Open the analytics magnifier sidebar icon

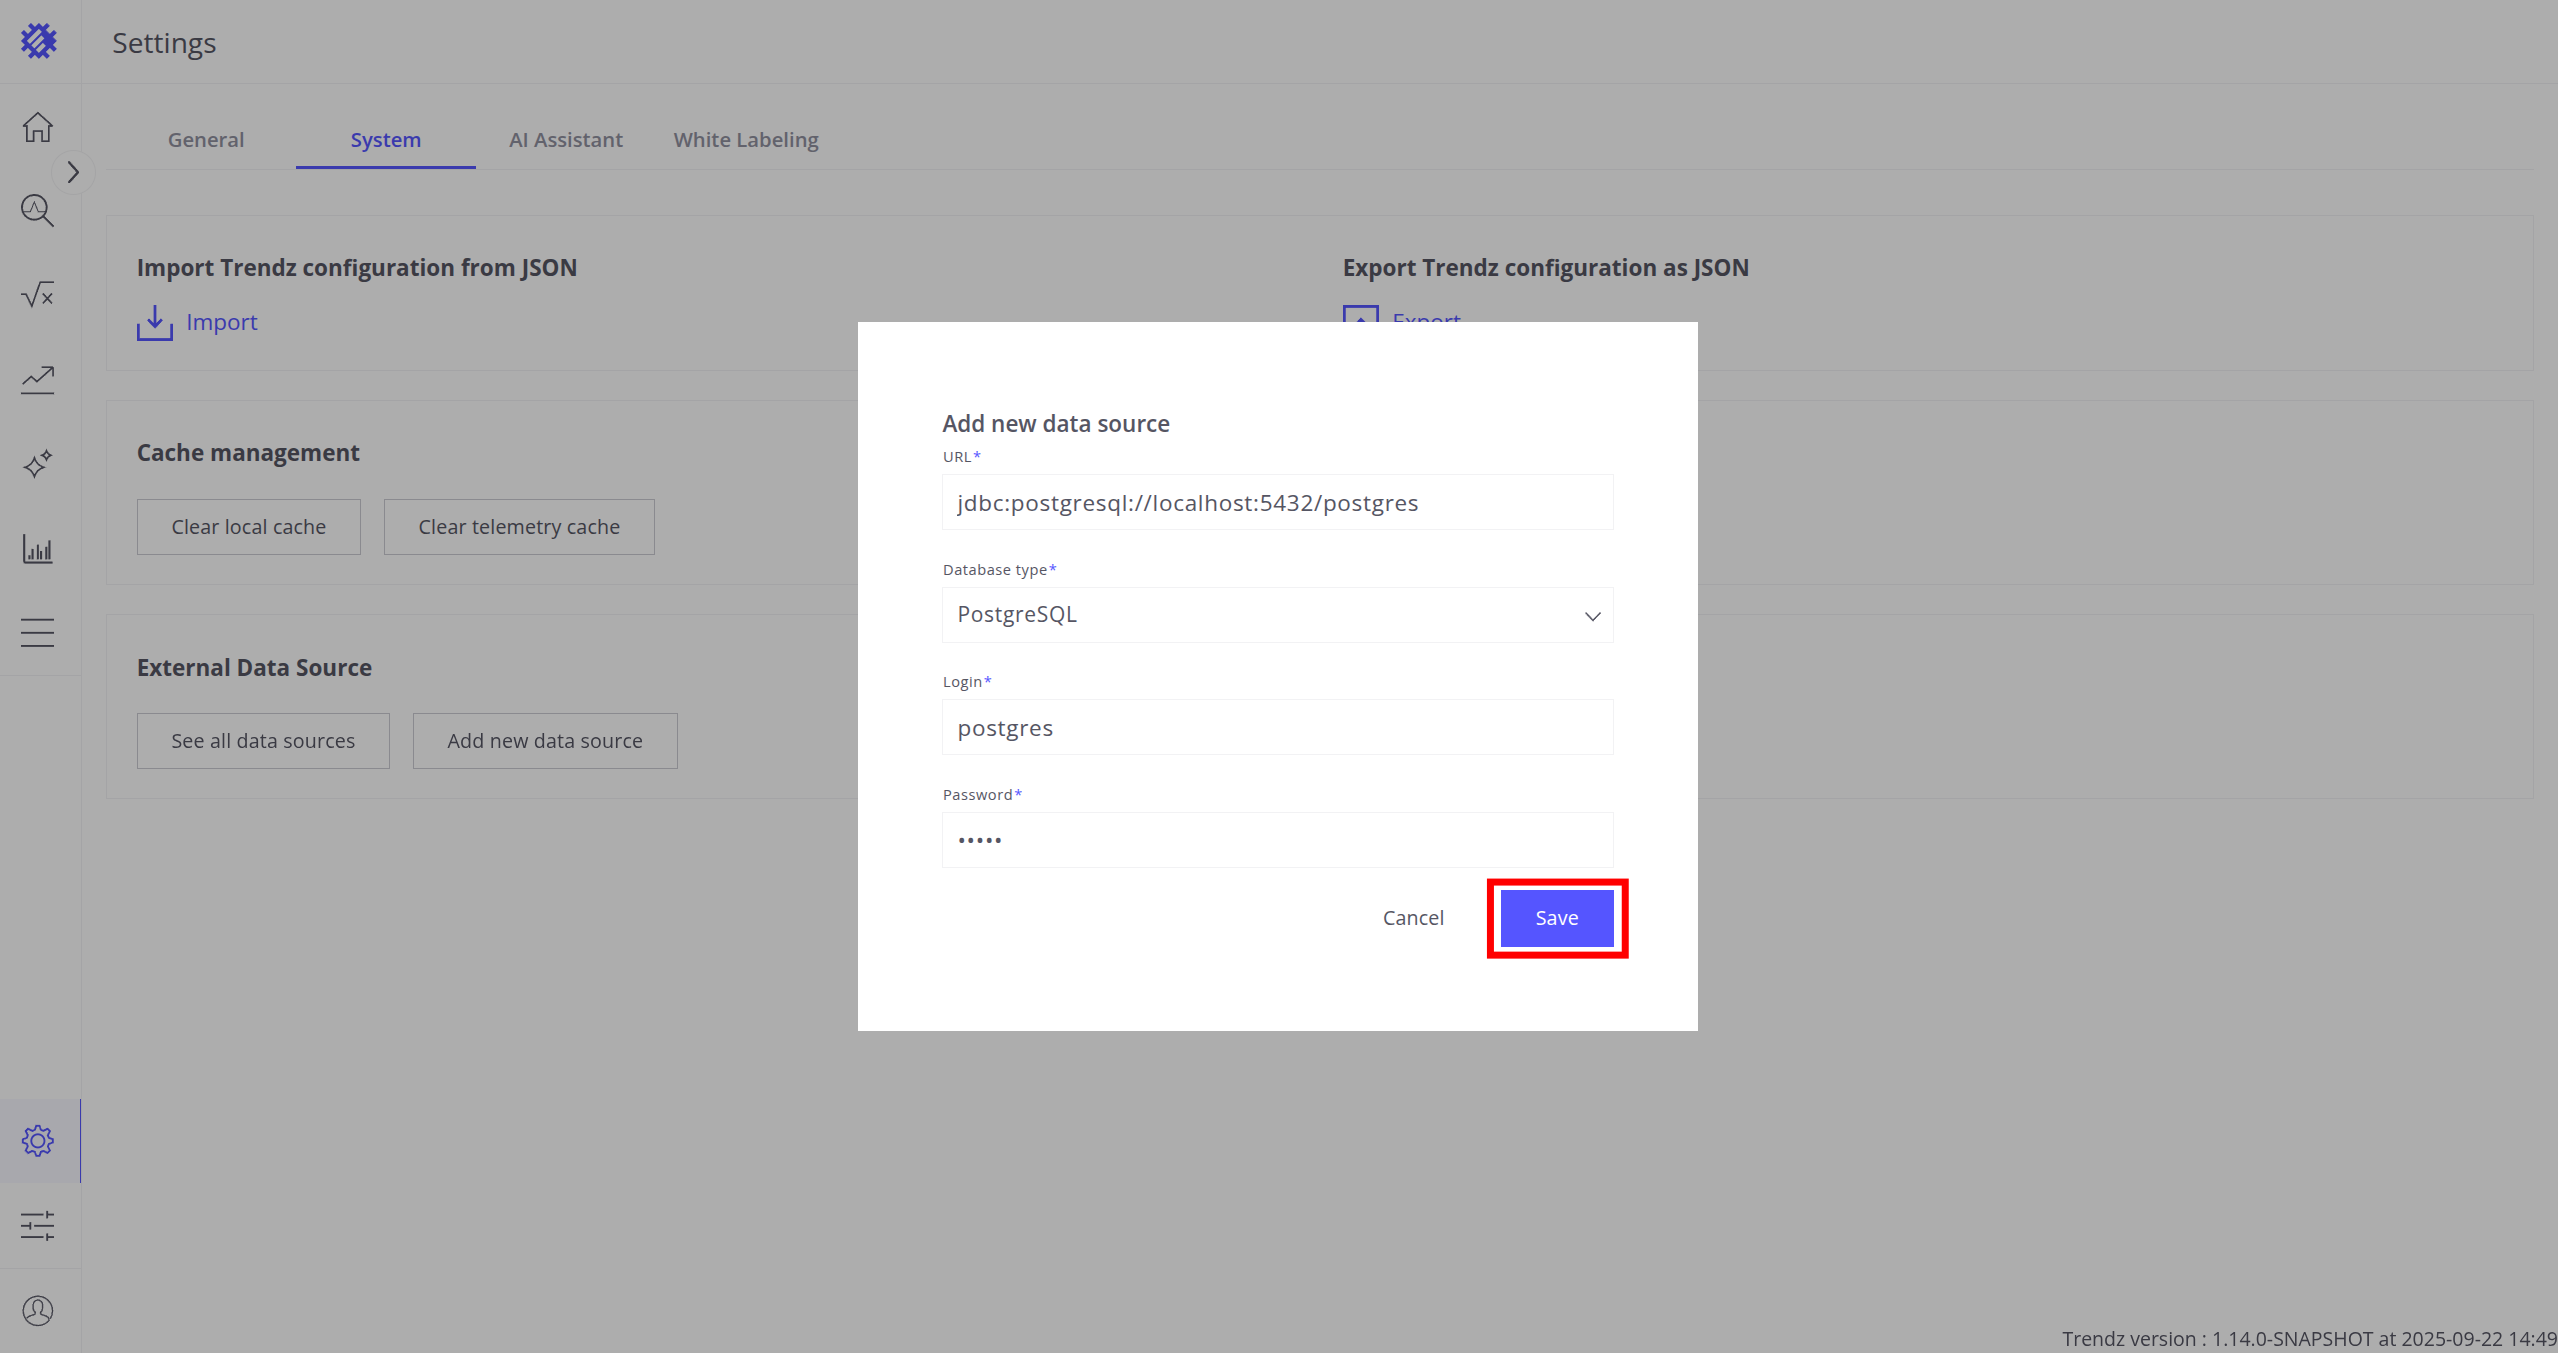pos(38,210)
